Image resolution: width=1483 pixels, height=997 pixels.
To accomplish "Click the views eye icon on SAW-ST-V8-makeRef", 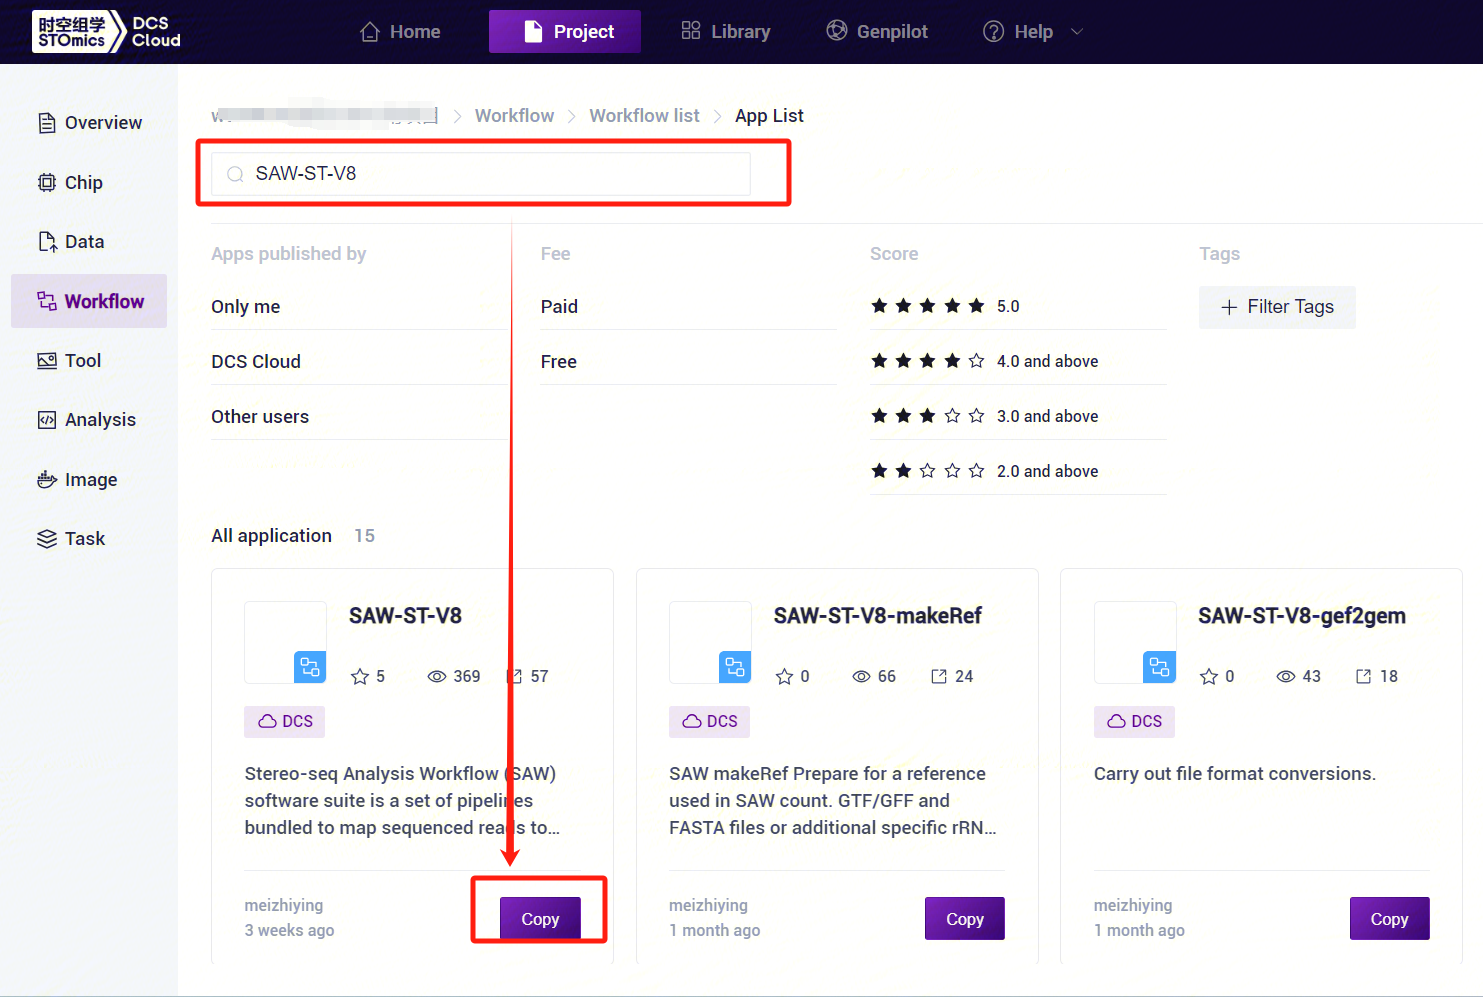I will pos(861,677).
